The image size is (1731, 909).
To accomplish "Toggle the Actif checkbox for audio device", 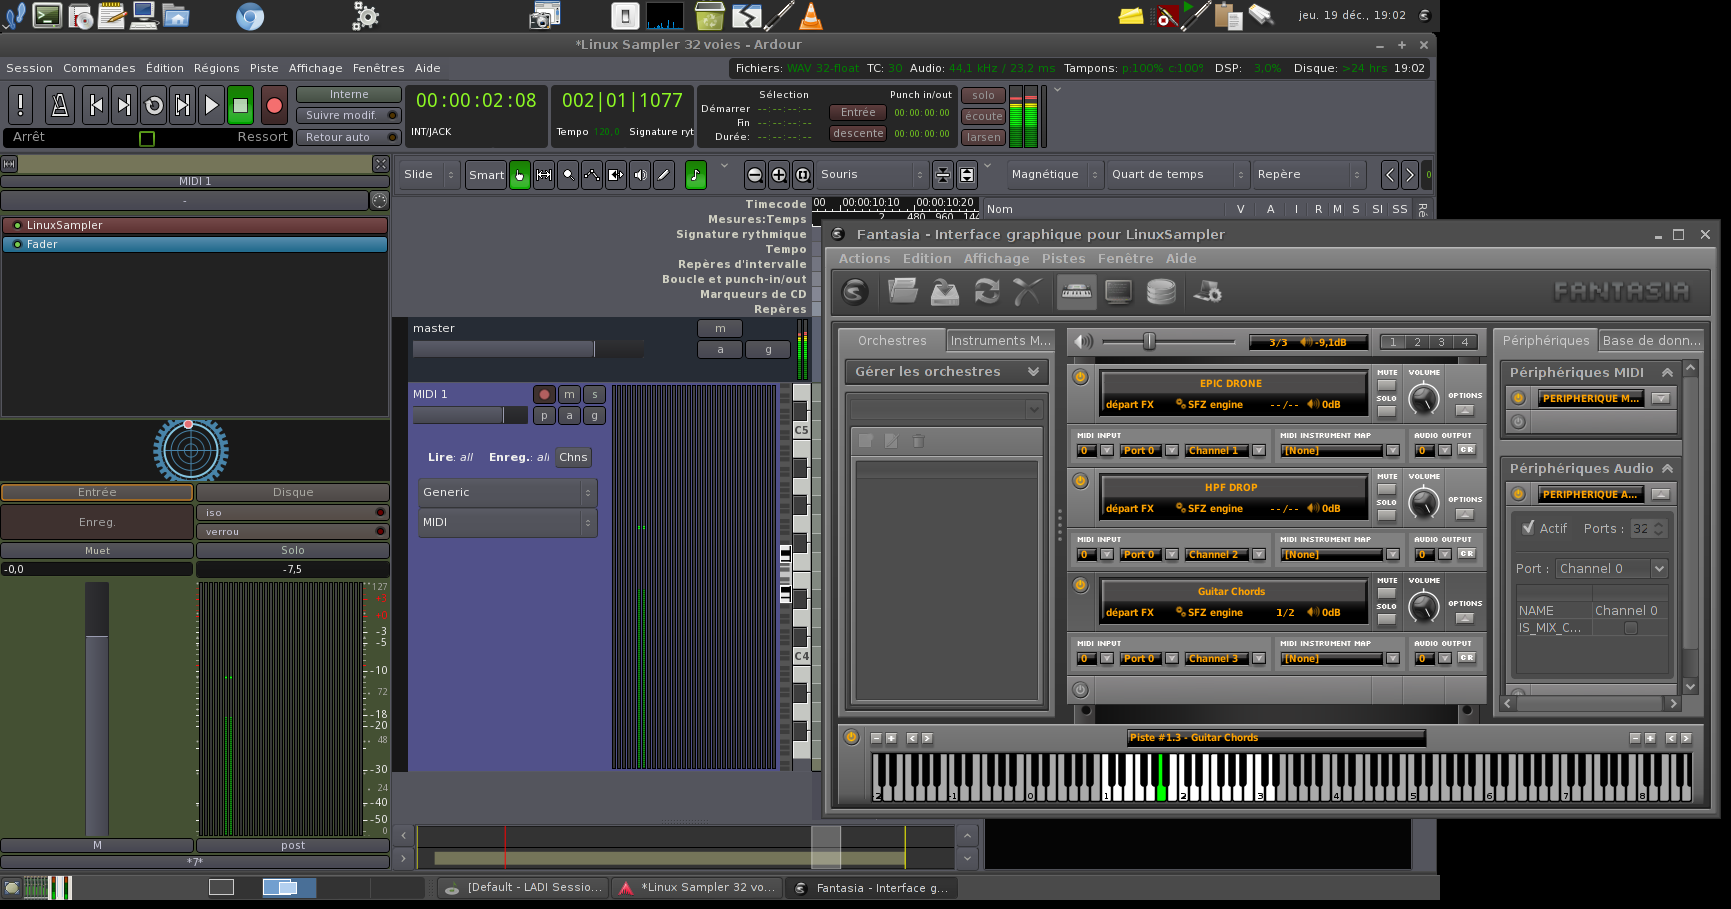I will 1528,528.
